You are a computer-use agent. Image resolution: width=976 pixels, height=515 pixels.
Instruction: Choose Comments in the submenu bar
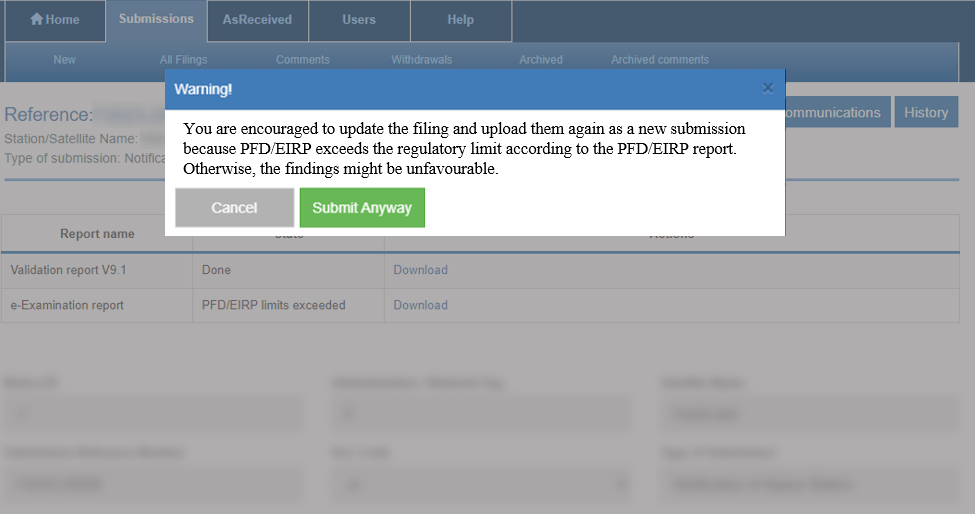303,60
